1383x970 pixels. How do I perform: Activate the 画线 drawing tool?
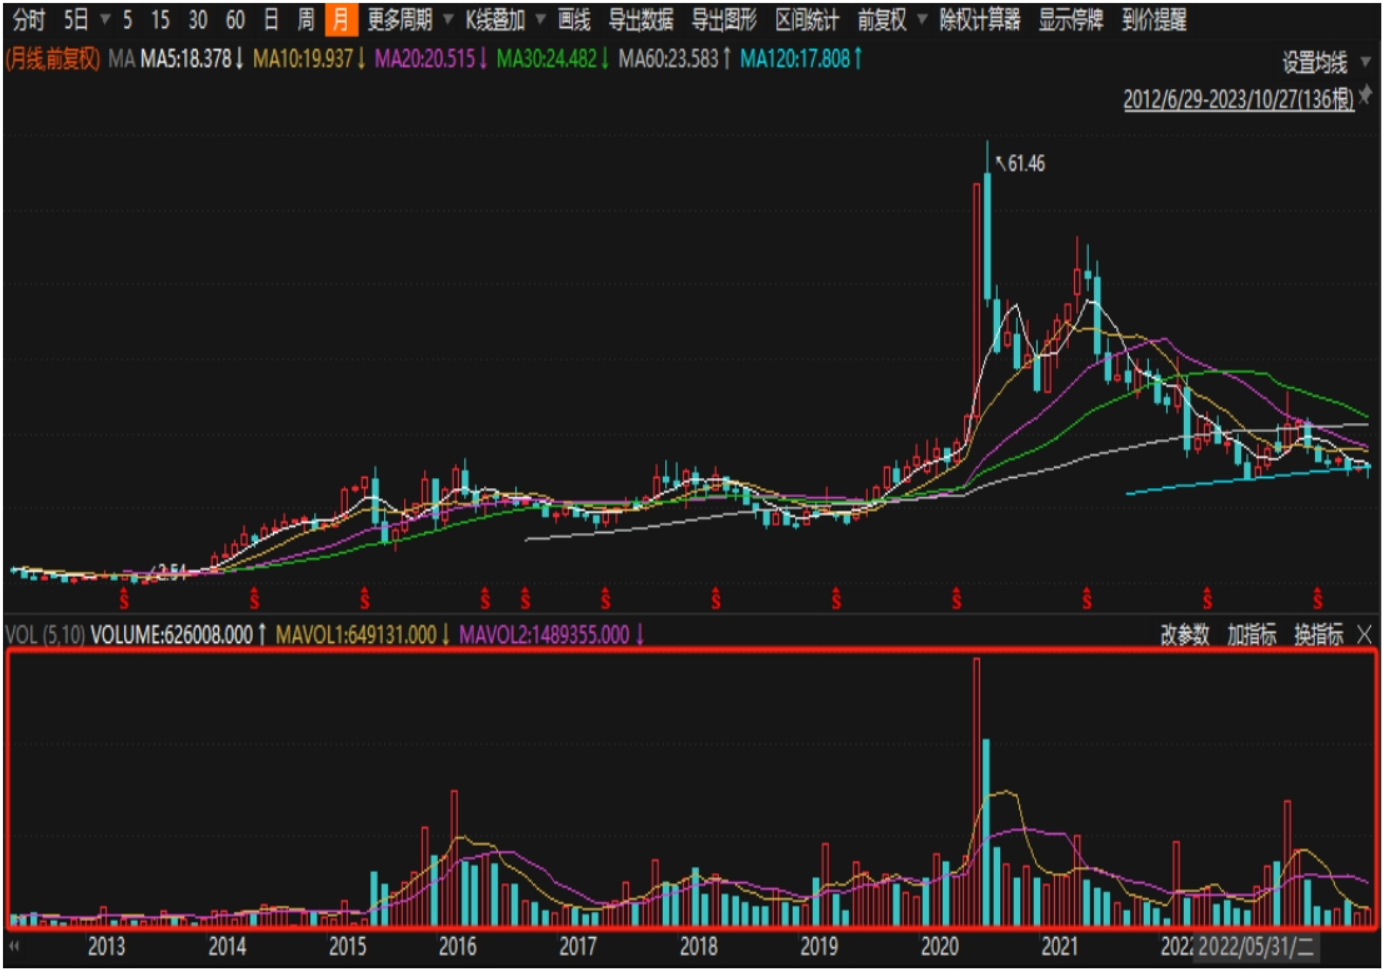tap(574, 20)
